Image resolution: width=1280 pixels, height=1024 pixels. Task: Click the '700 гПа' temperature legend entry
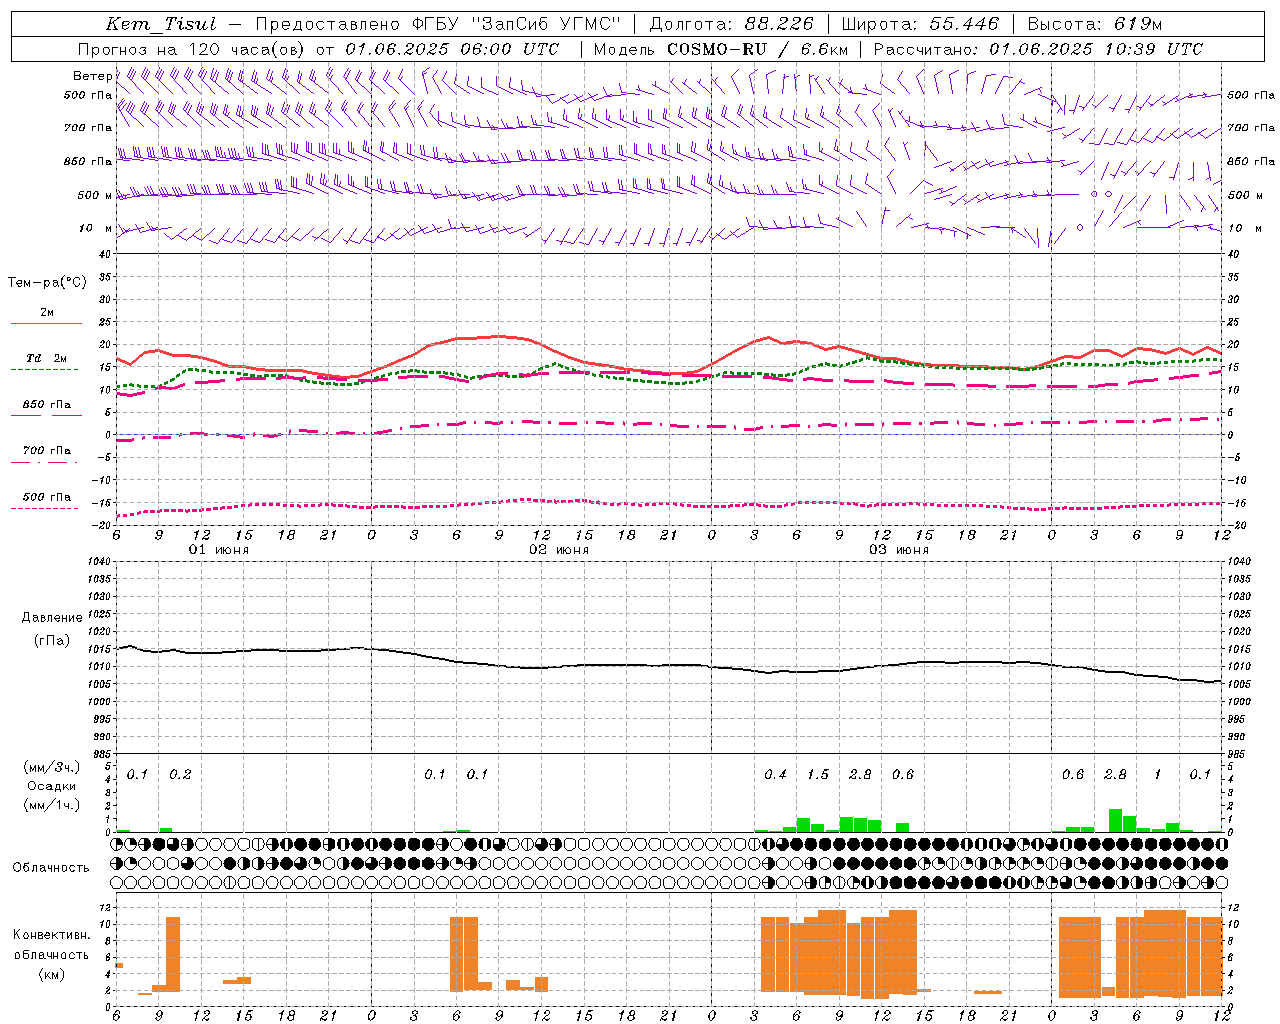[x=47, y=451]
